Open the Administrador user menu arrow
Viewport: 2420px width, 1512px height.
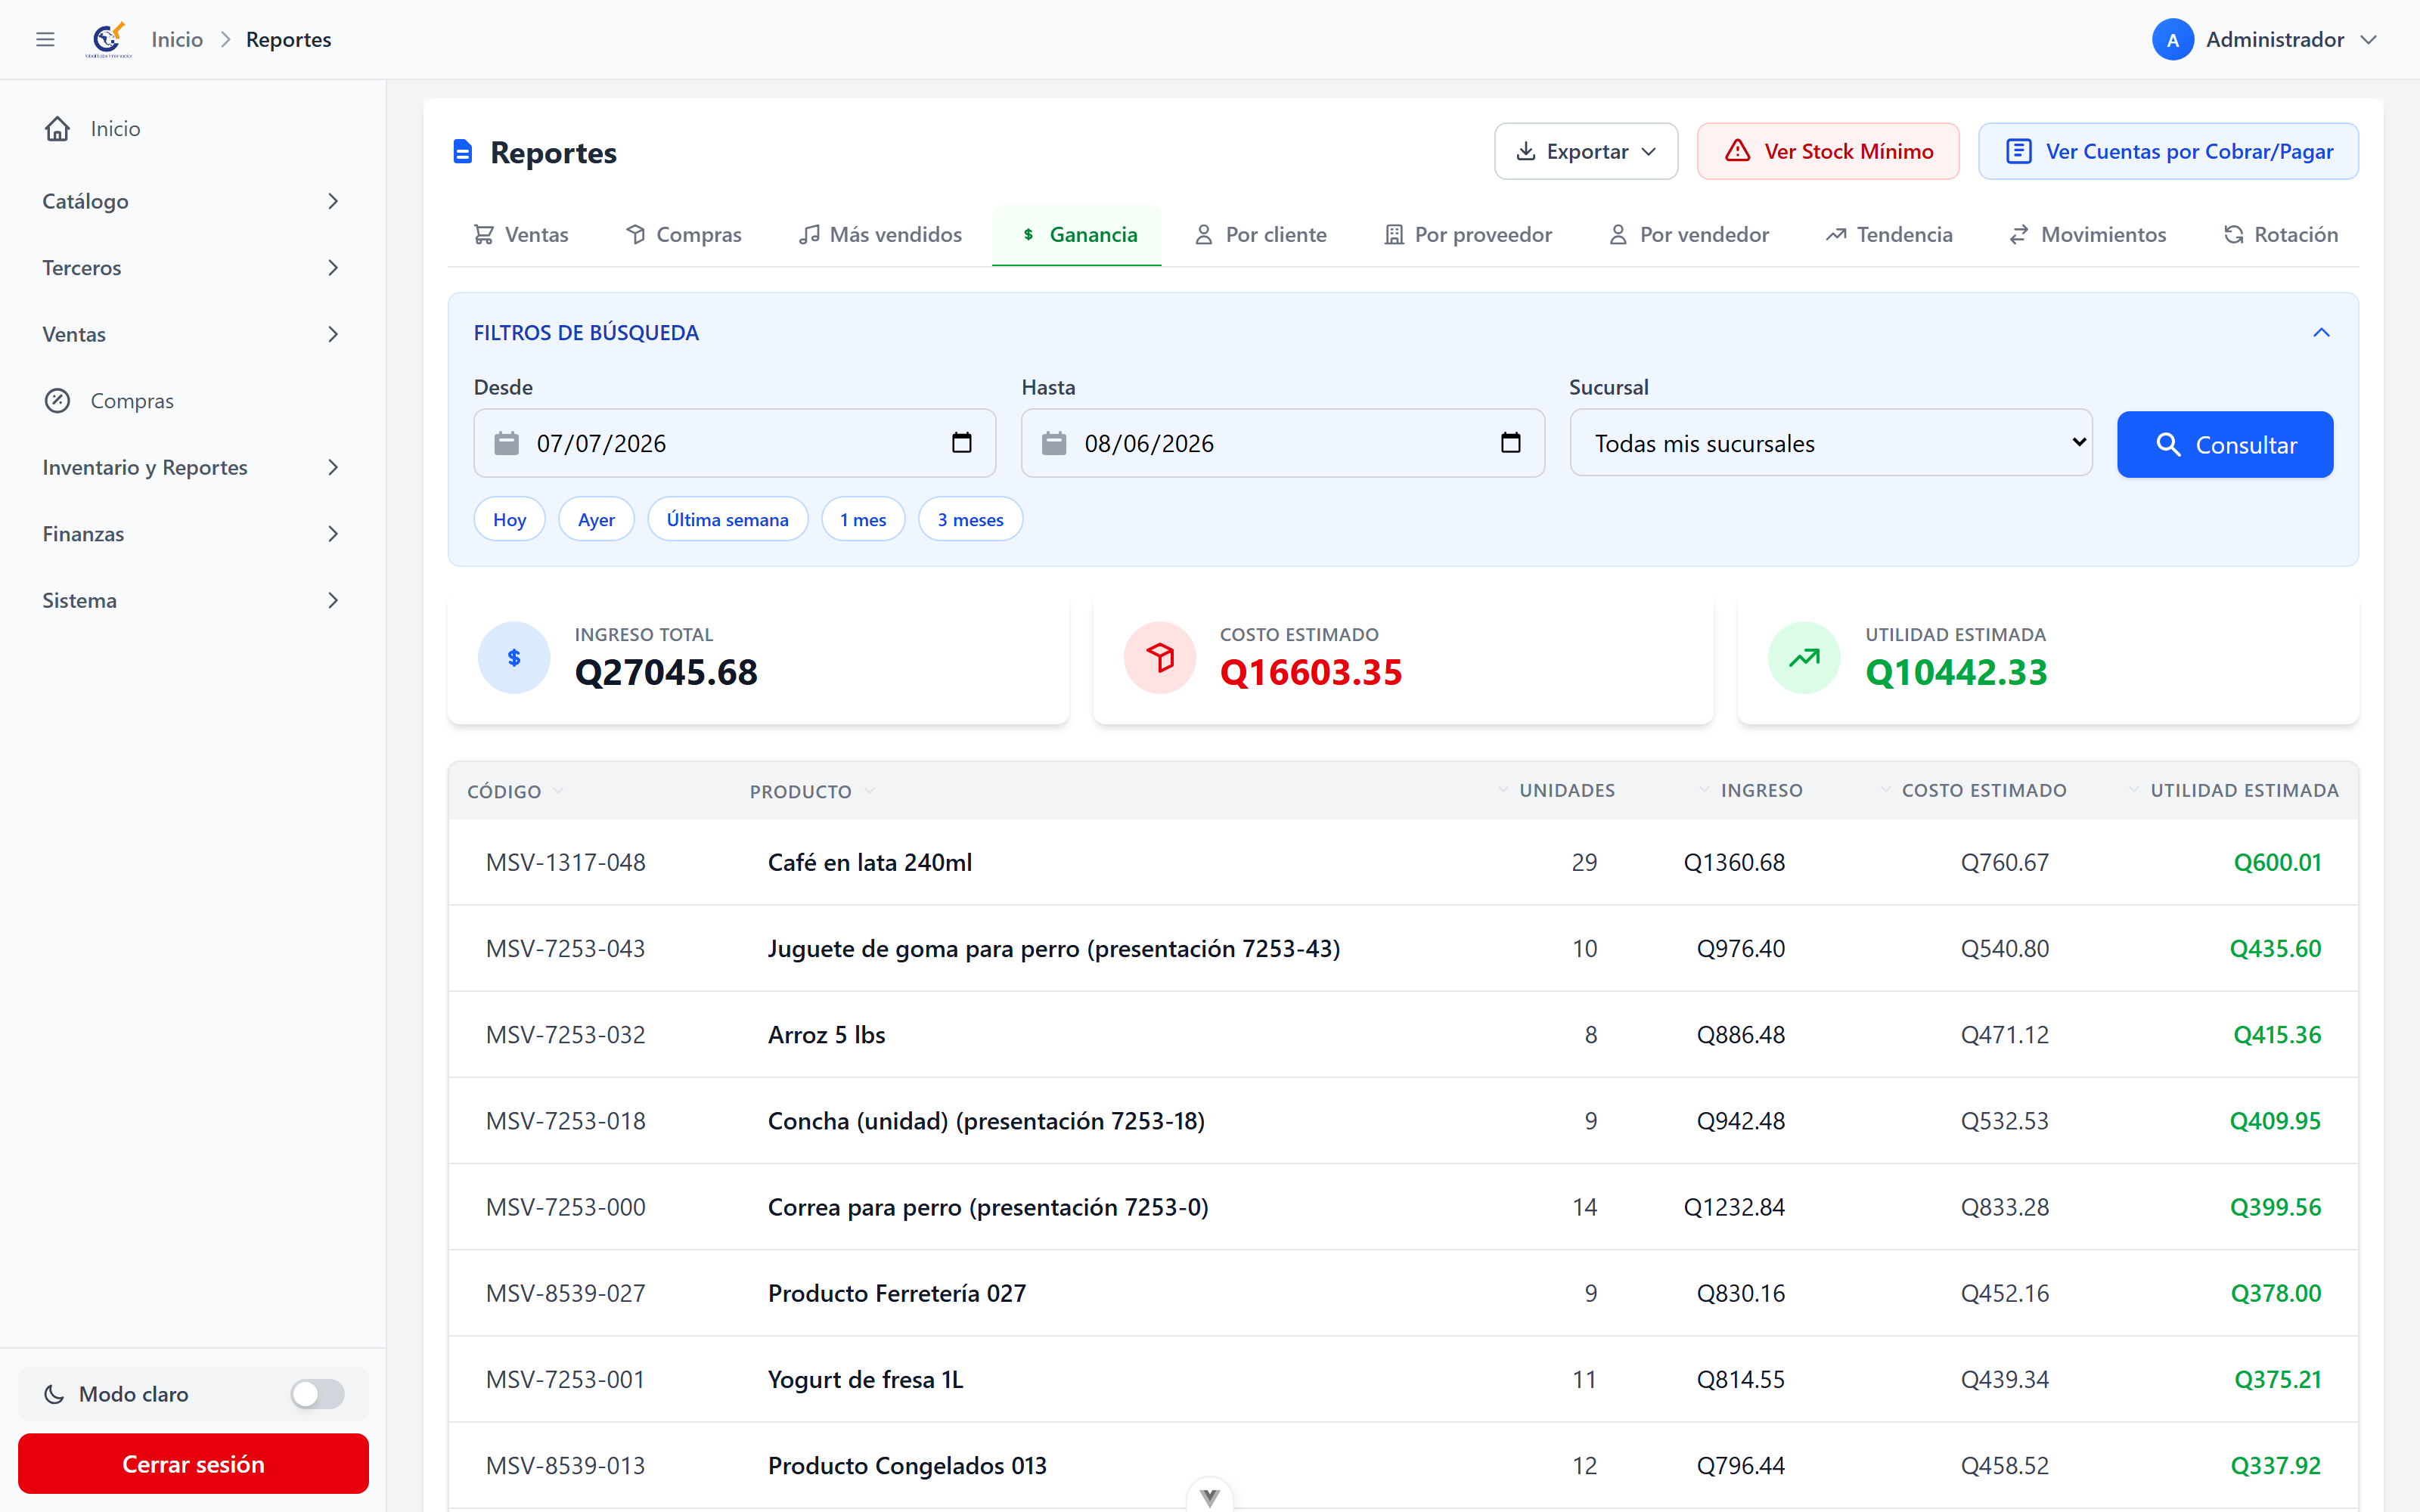tap(2369, 40)
